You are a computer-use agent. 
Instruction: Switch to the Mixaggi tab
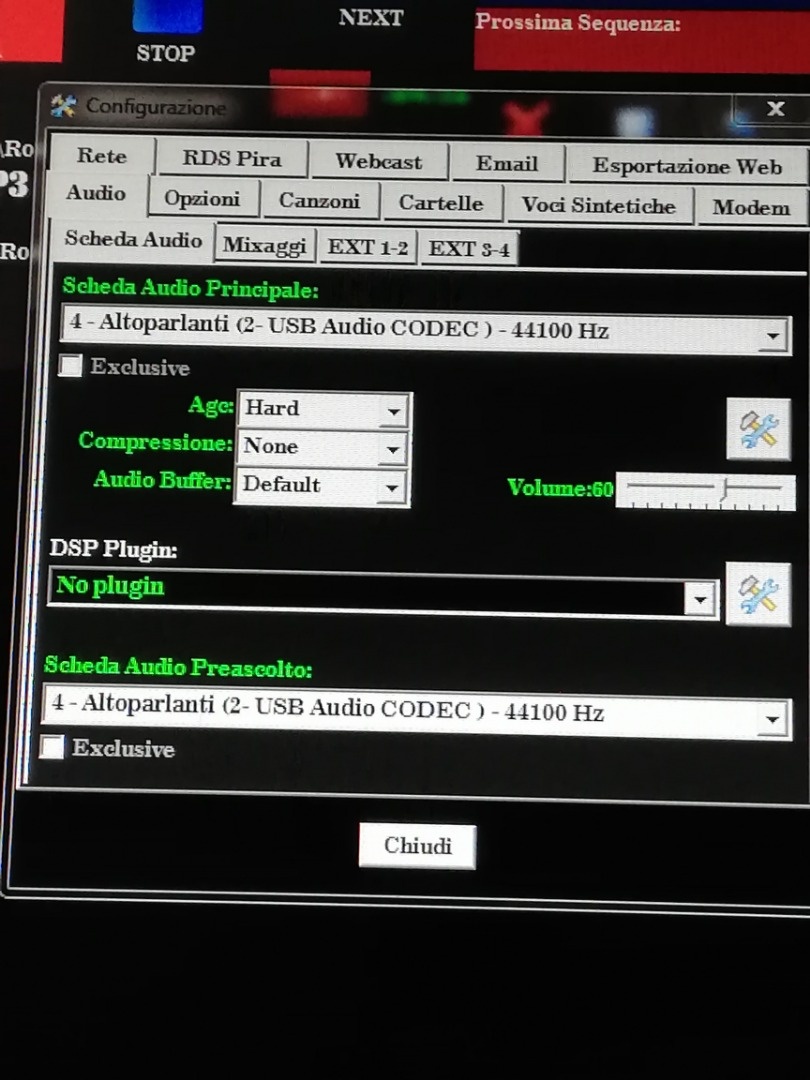tap(264, 246)
